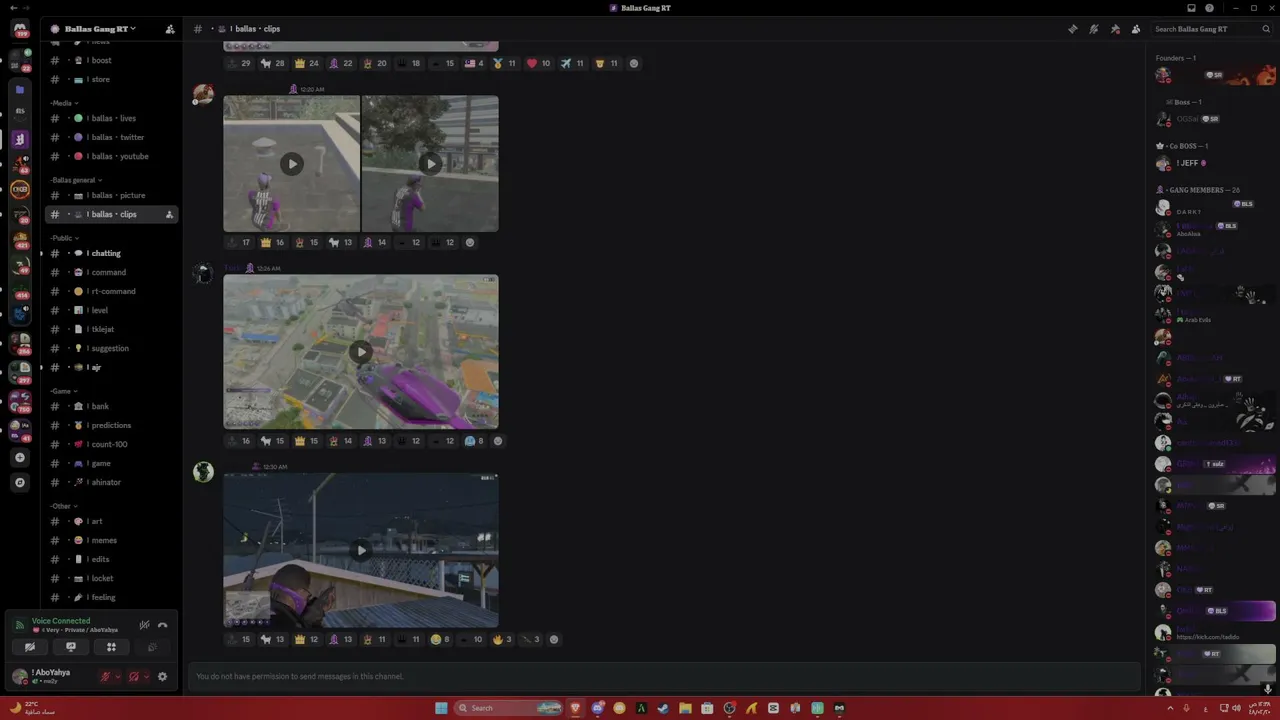Turn on camera in voice panel
The height and width of the screenshot is (720, 1280).
coord(30,647)
